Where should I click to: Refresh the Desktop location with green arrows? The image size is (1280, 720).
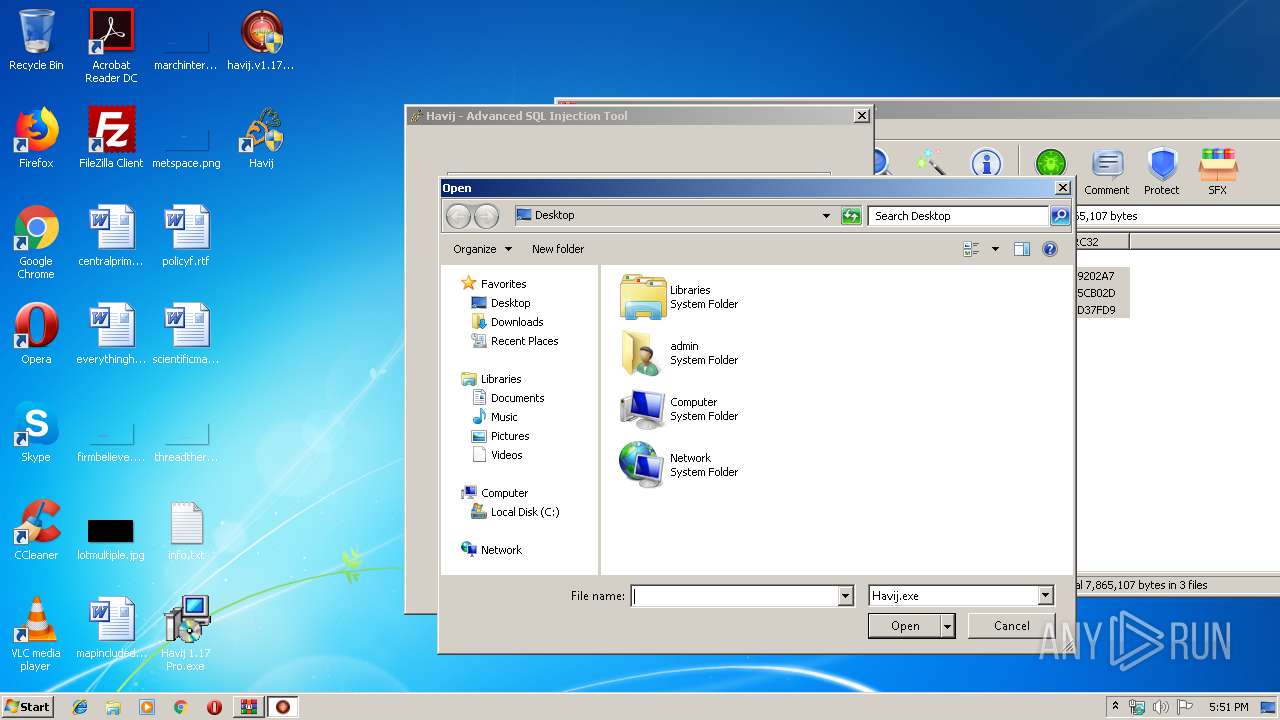[851, 216]
